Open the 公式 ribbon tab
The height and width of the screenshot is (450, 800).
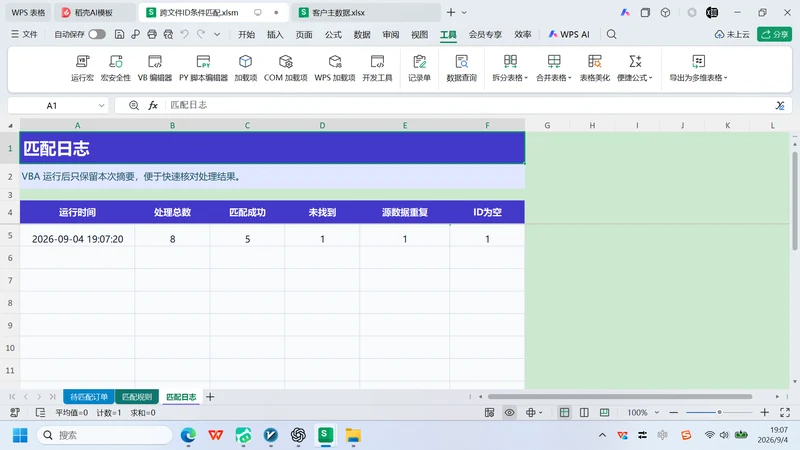[x=333, y=34]
